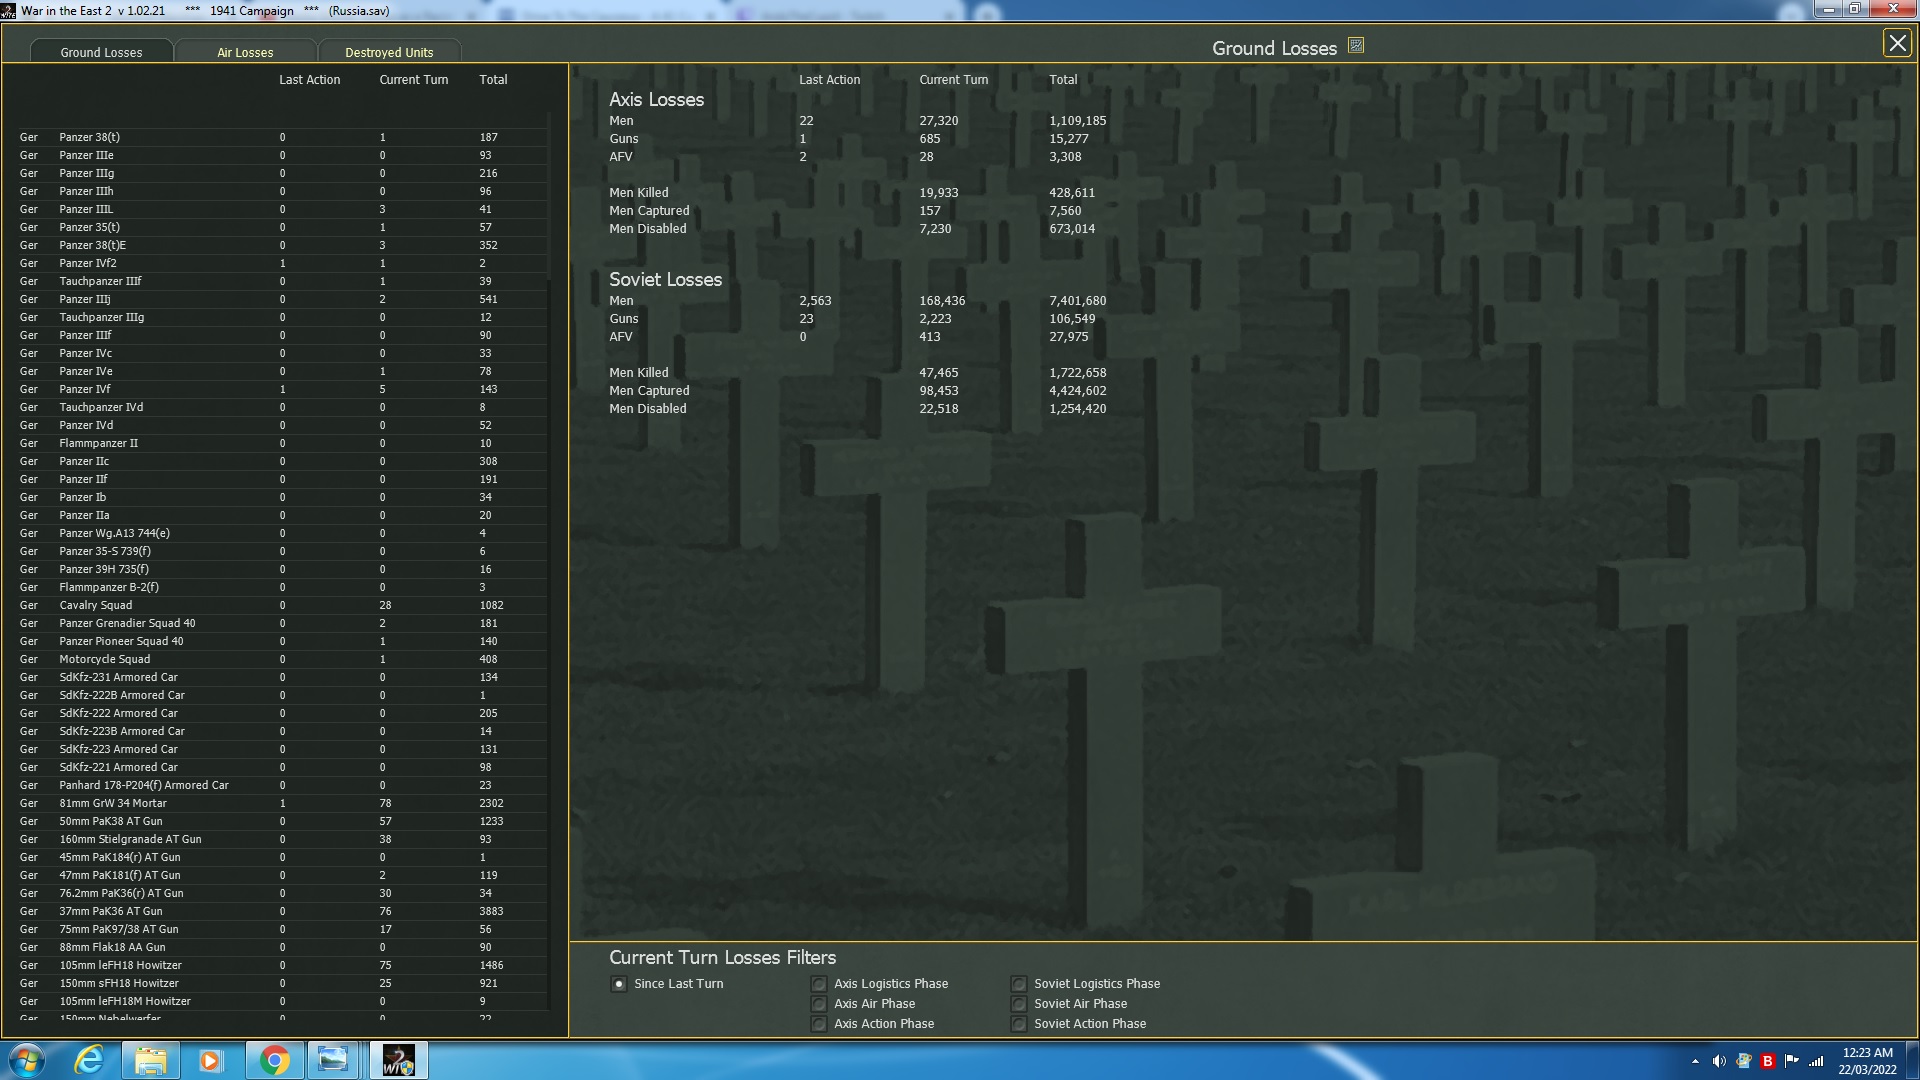The width and height of the screenshot is (1920, 1080).
Task: Select the 160mm Stielgranade AT Gun row
Action: click(x=282, y=840)
